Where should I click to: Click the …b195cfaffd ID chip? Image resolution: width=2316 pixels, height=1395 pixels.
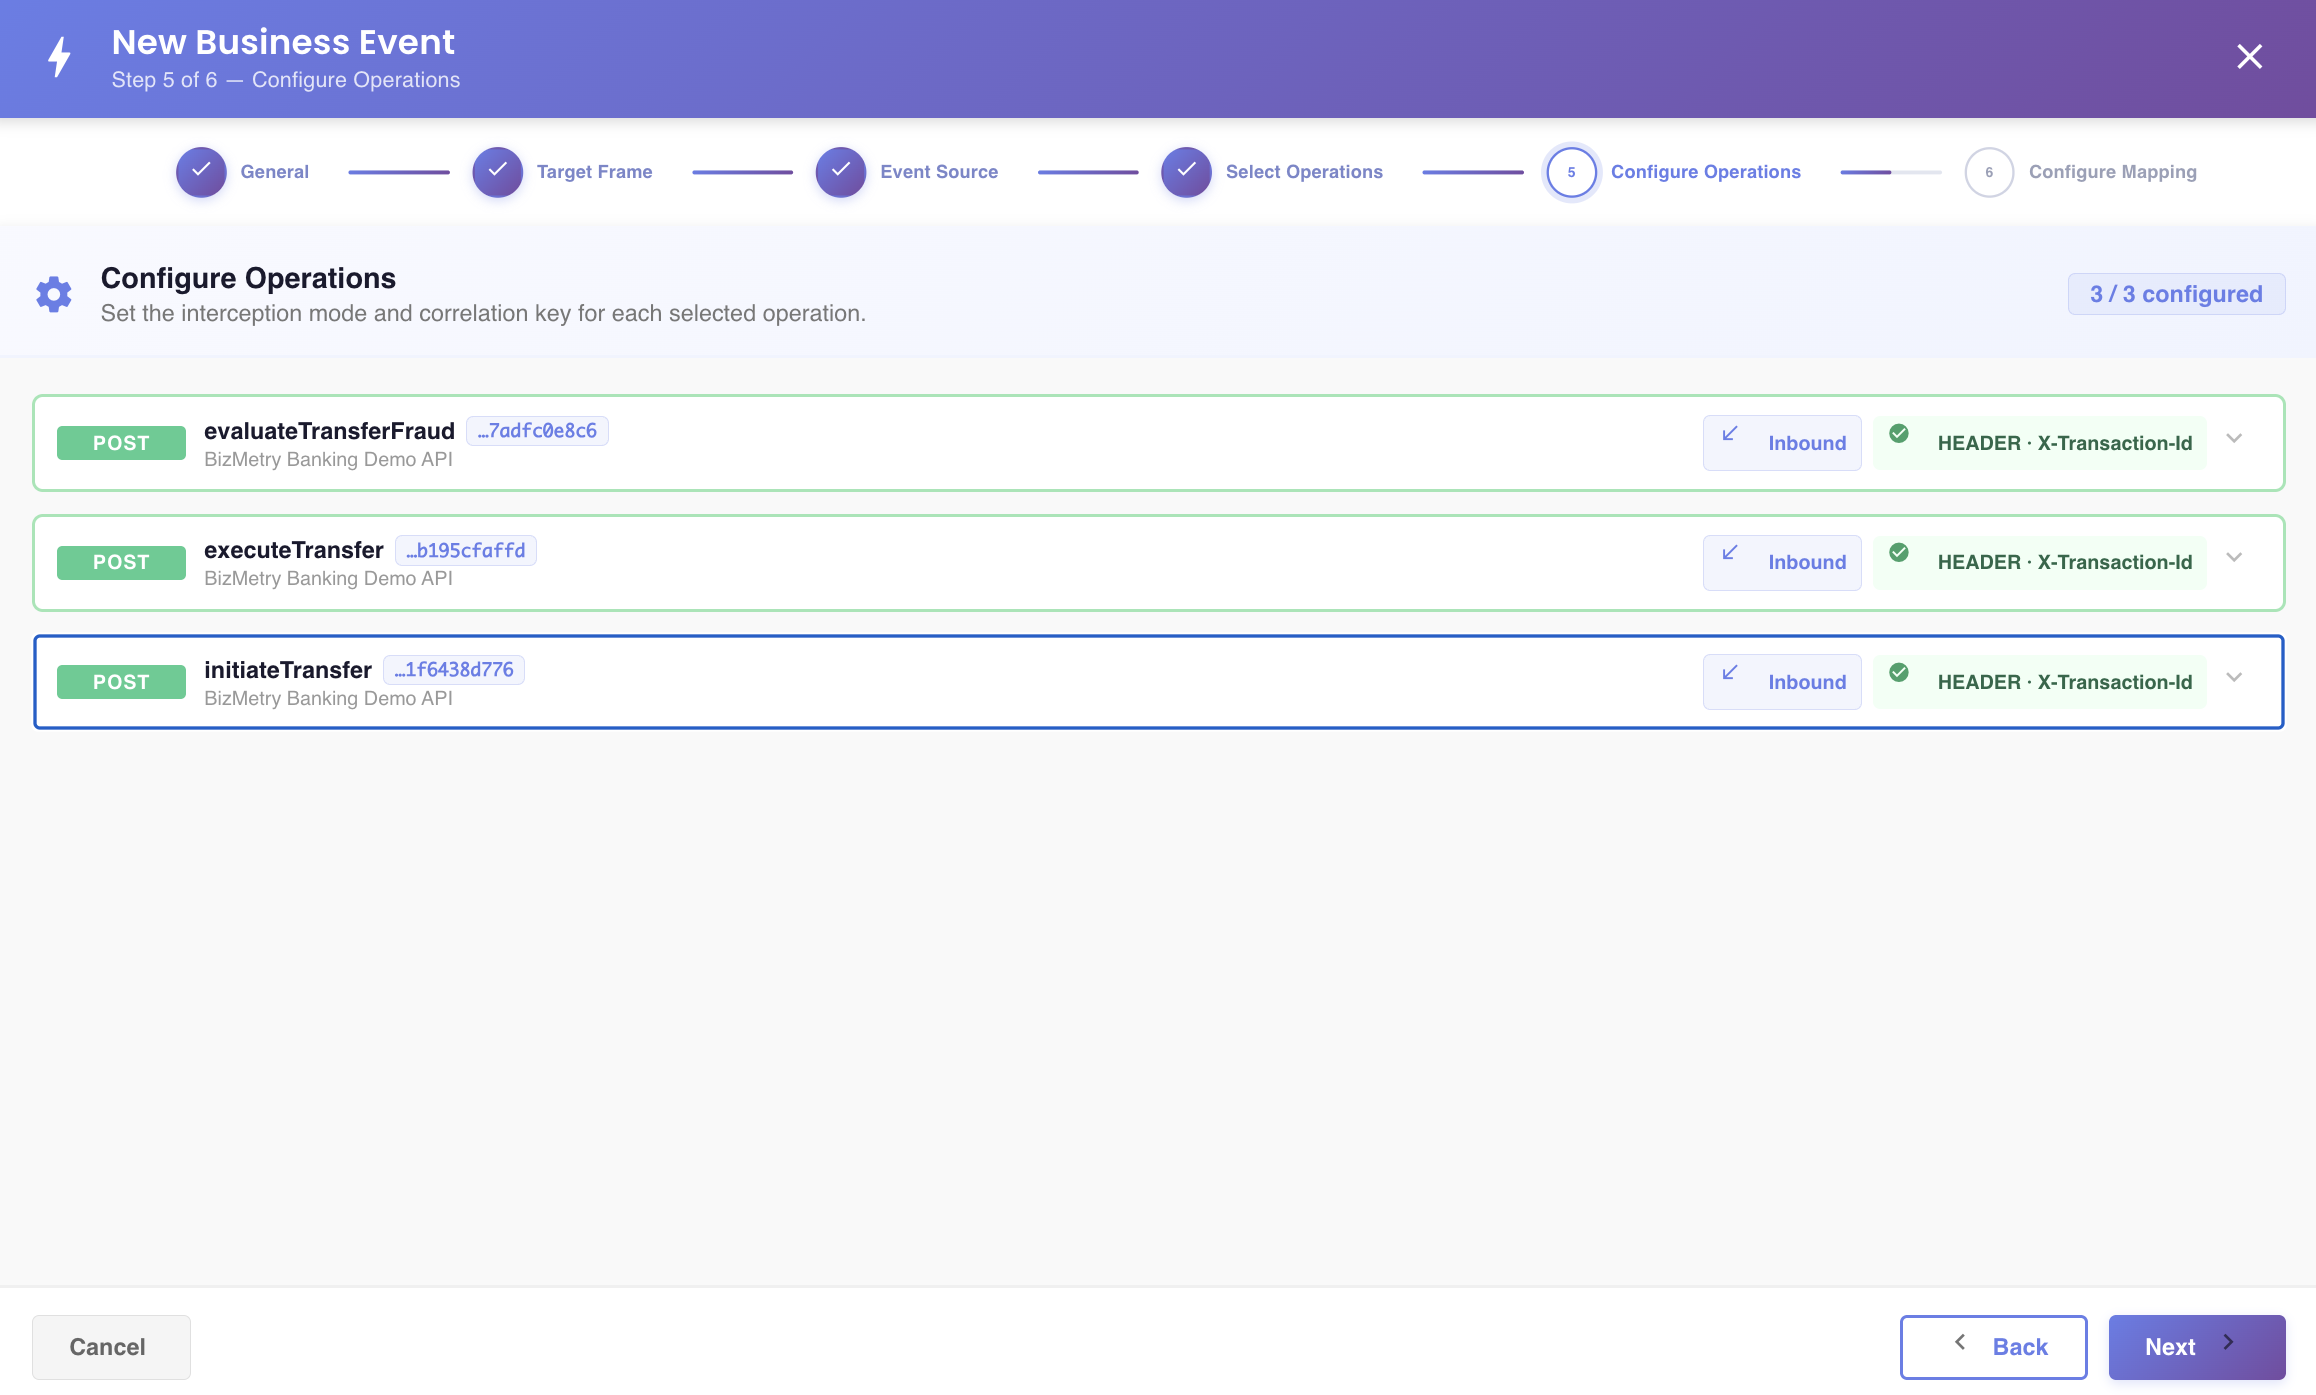[x=465, y=550]
